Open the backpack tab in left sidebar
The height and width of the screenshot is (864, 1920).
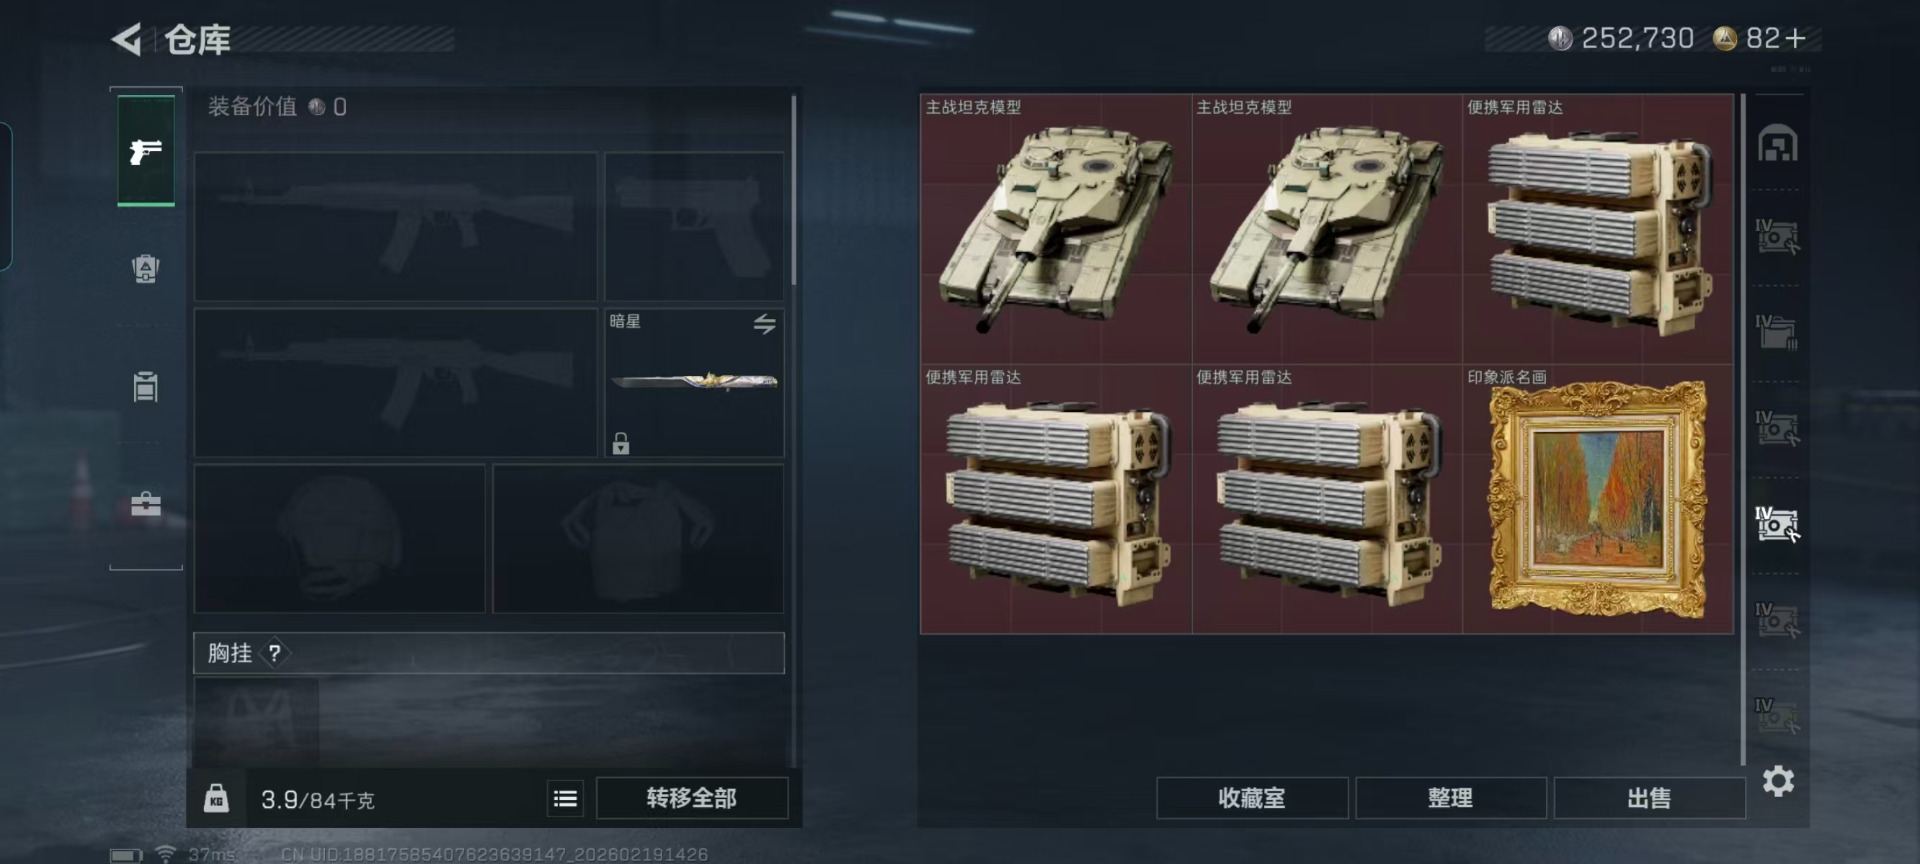click(x=146, y=269)
